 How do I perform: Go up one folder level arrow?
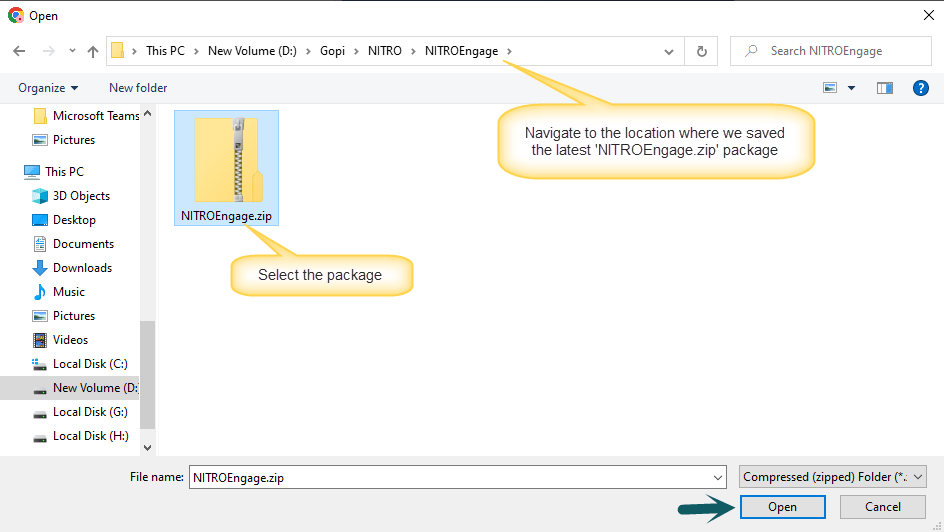tap(93, 51)
